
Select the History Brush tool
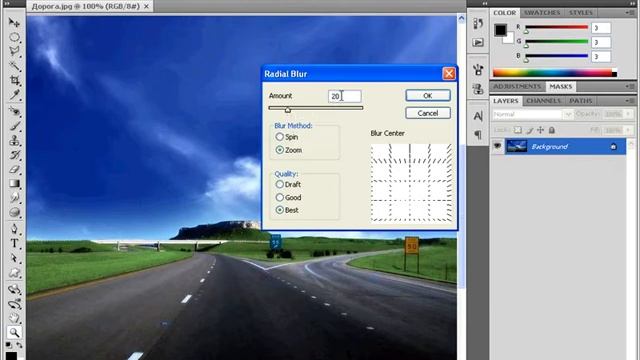14,155
